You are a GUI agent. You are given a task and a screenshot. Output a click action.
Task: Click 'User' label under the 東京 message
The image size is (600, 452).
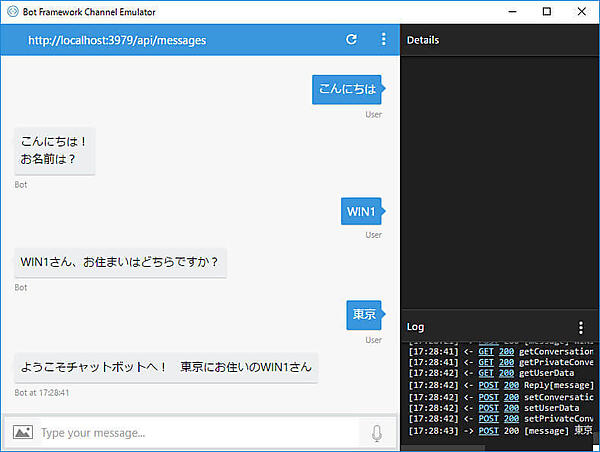coord(373,340)
